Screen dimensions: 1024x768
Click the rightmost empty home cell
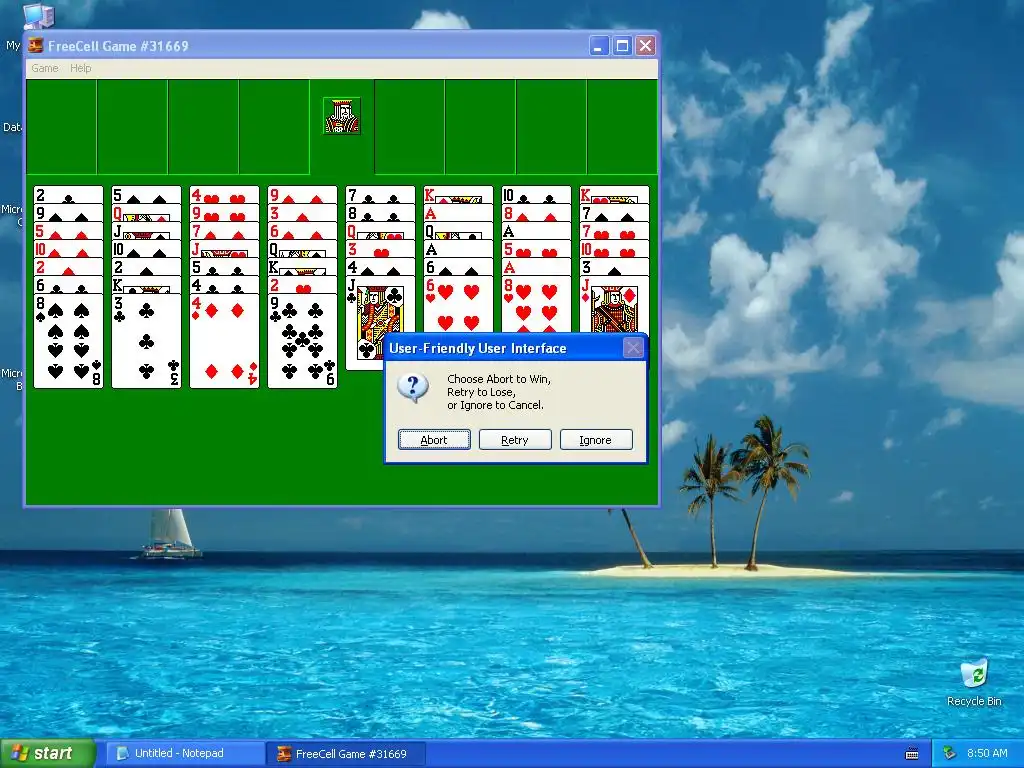[622, 127]
